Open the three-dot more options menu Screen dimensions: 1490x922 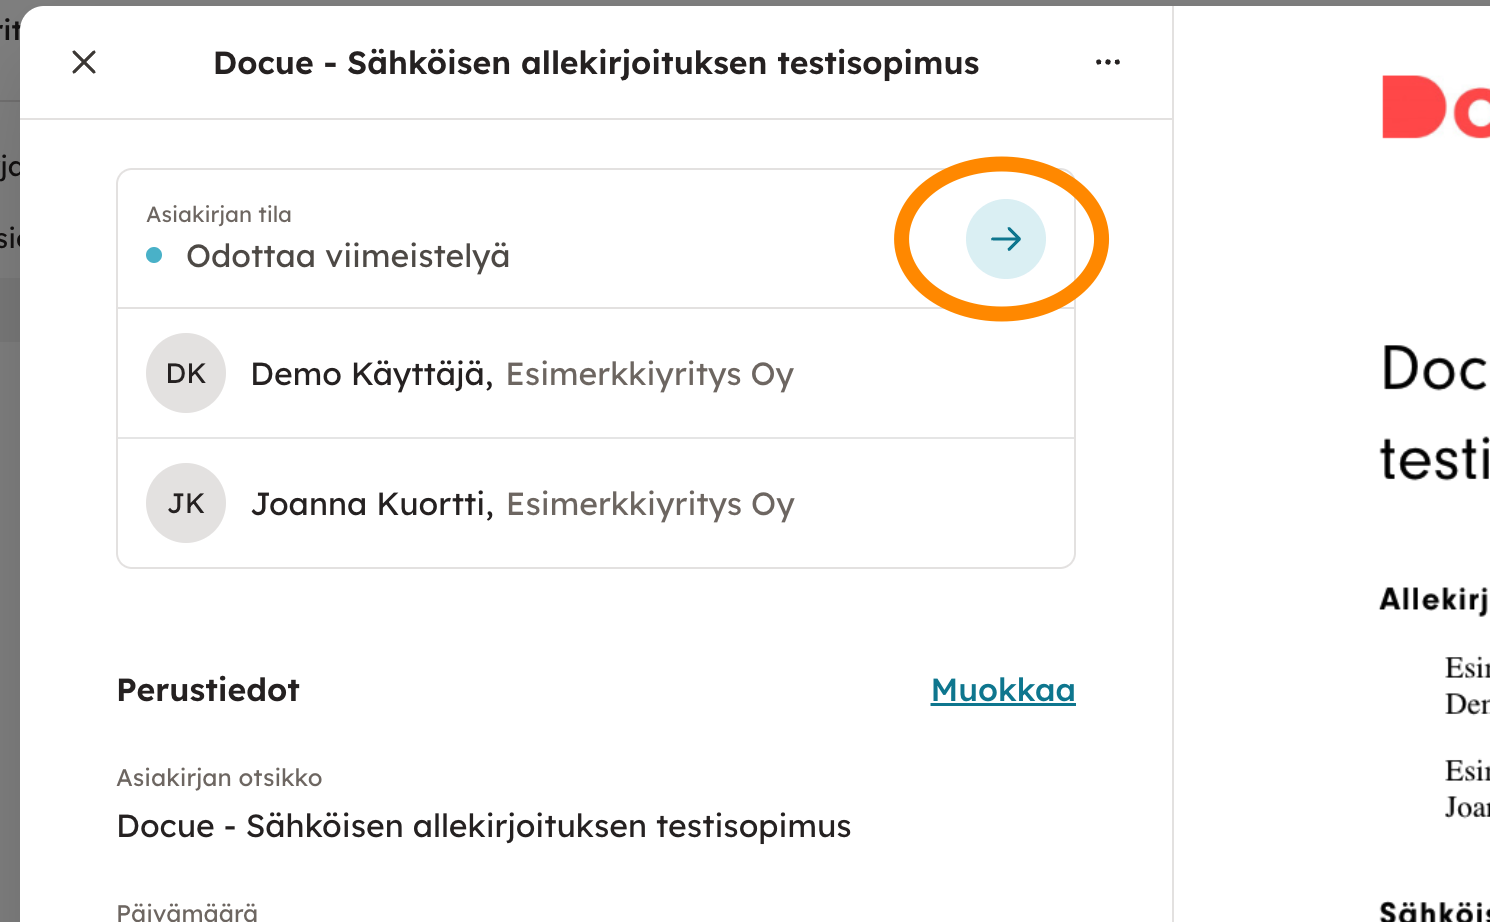pyautogui.click(x=1107, y=62)
